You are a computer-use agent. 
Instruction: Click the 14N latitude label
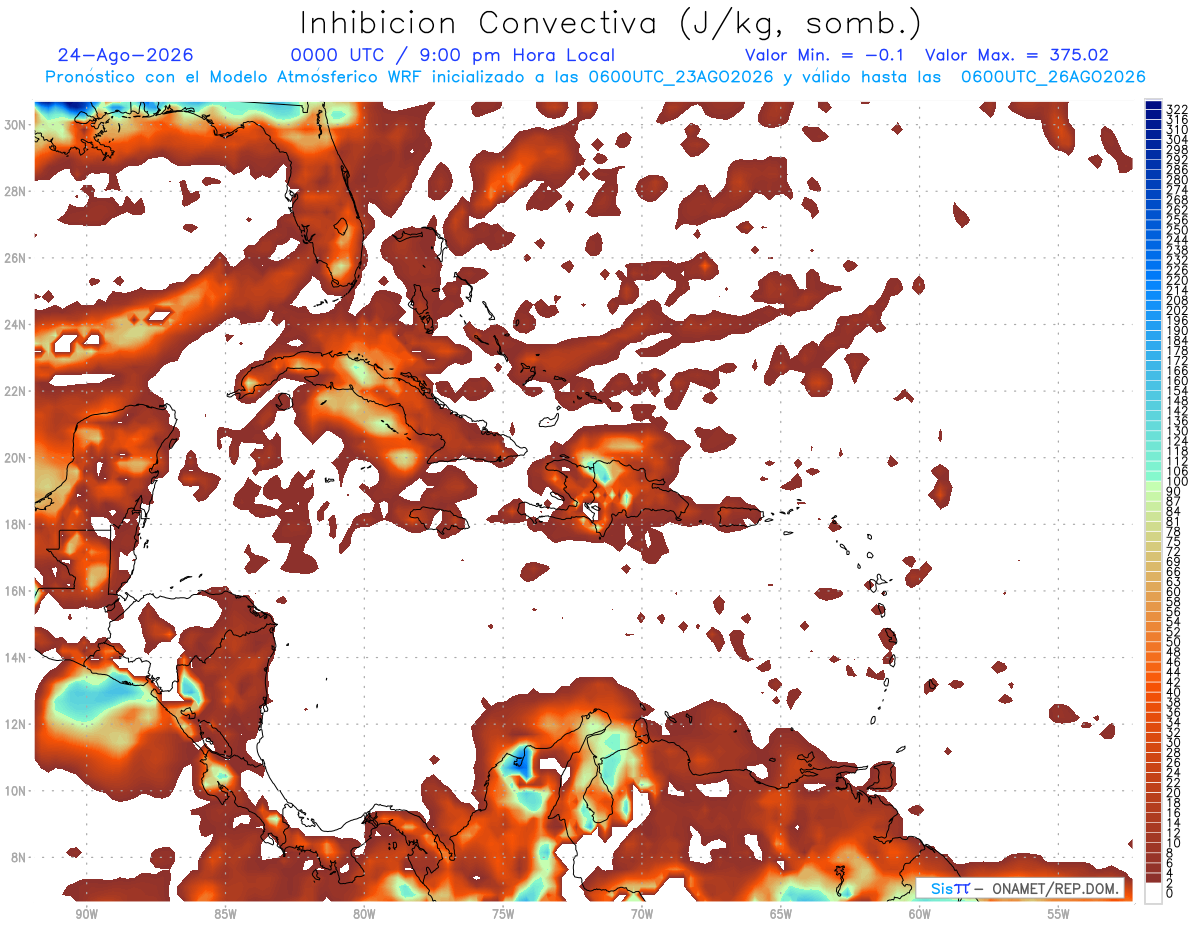pos(15,657)
